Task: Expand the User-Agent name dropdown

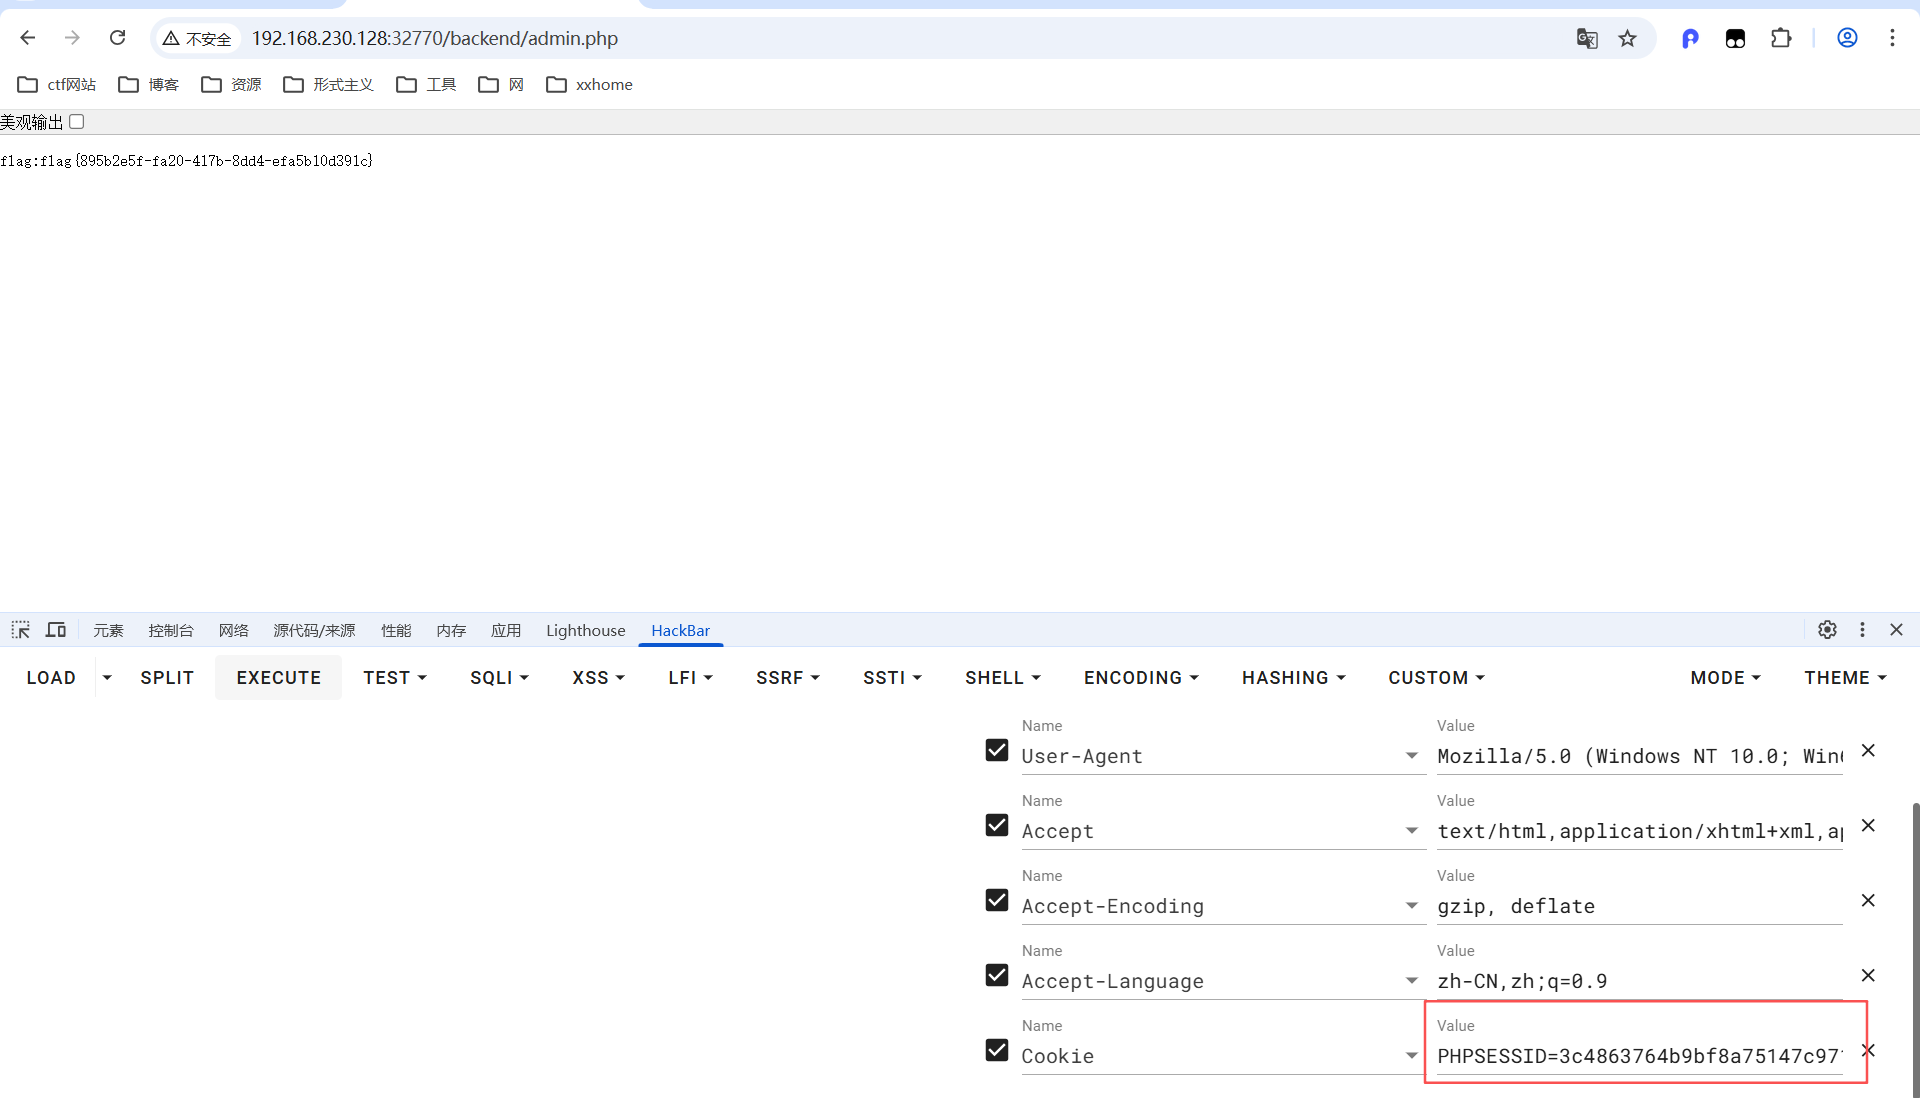Action: click(x=1411, y=756)
